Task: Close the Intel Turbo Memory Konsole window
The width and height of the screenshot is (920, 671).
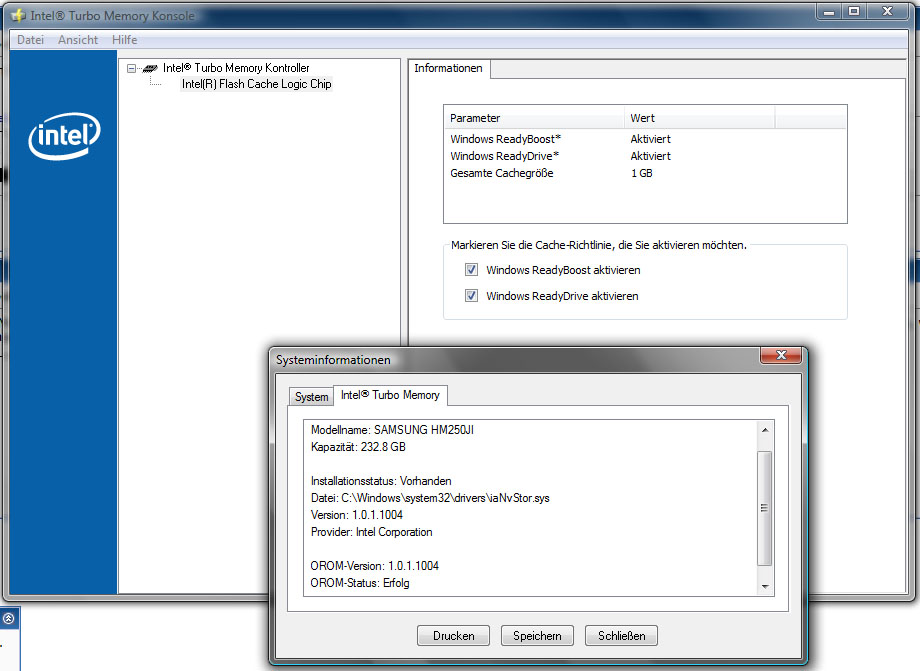Action: point(888,12)
